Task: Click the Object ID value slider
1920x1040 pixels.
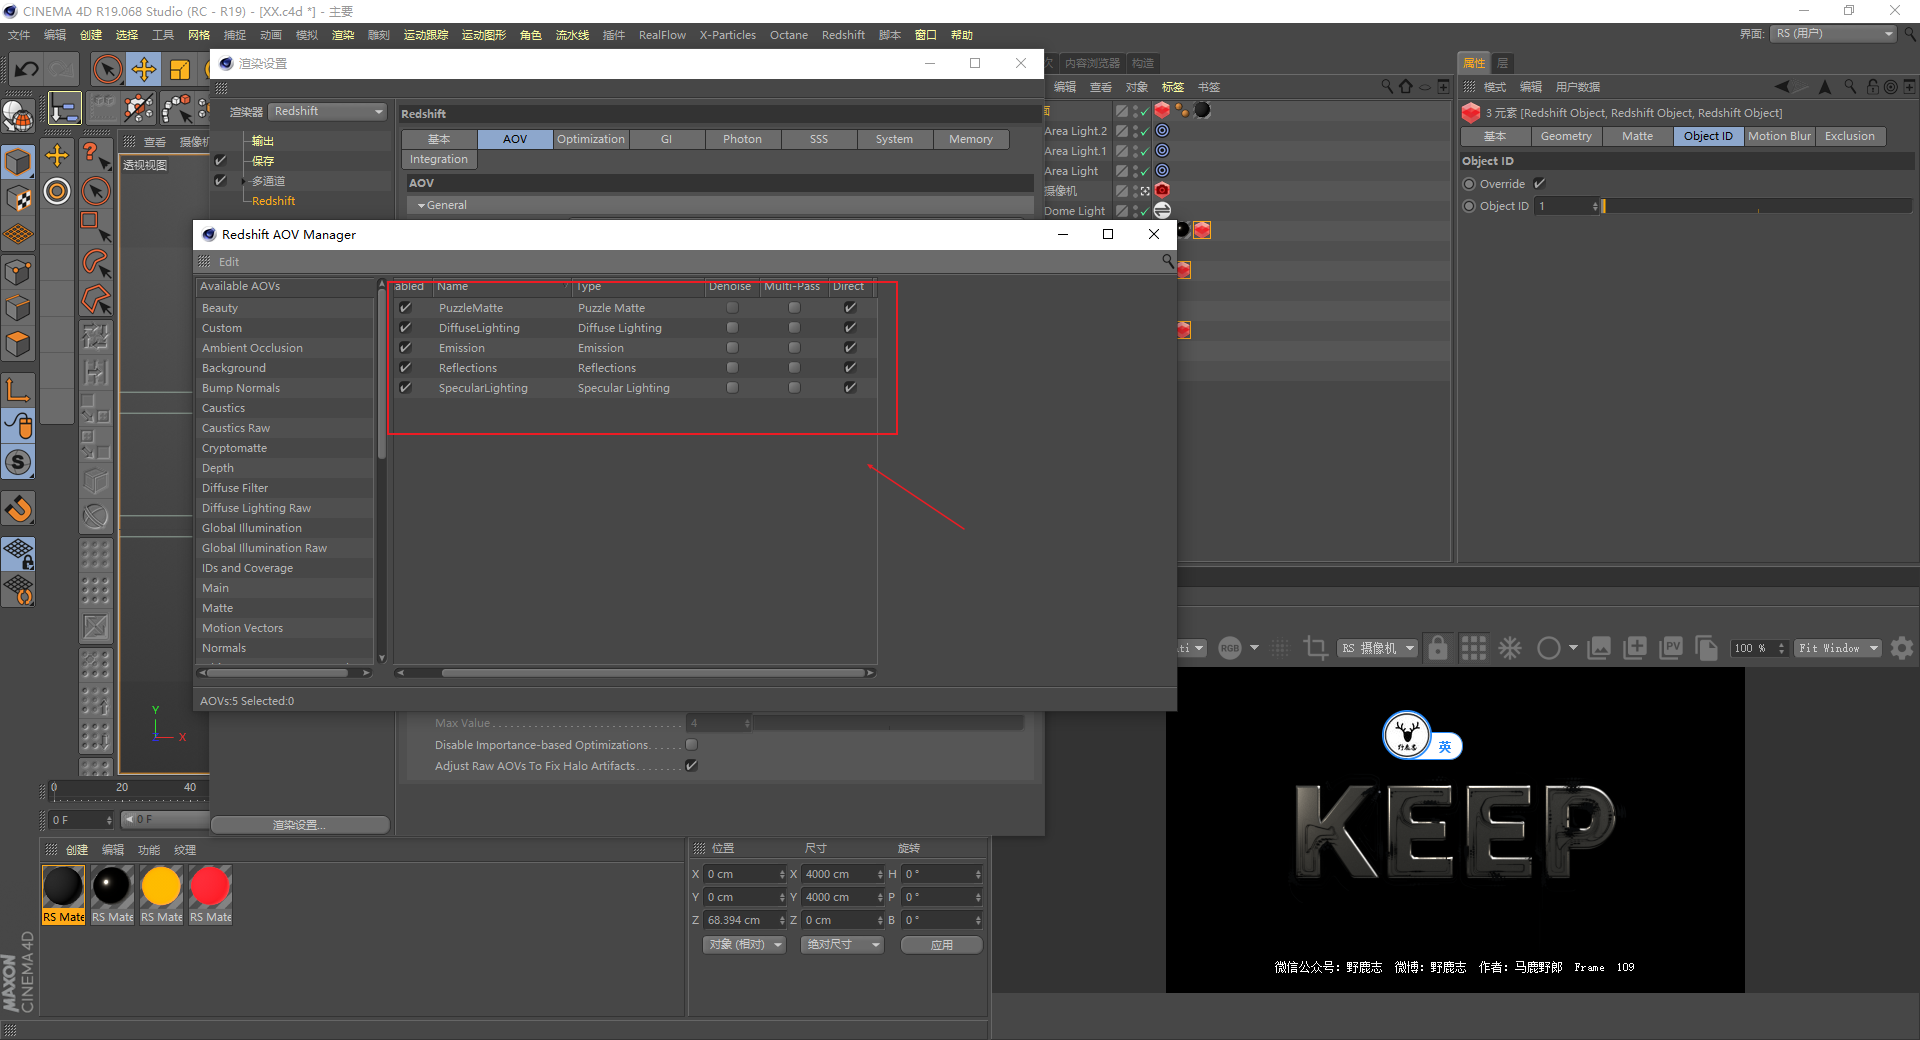Action: point(1757,206)
